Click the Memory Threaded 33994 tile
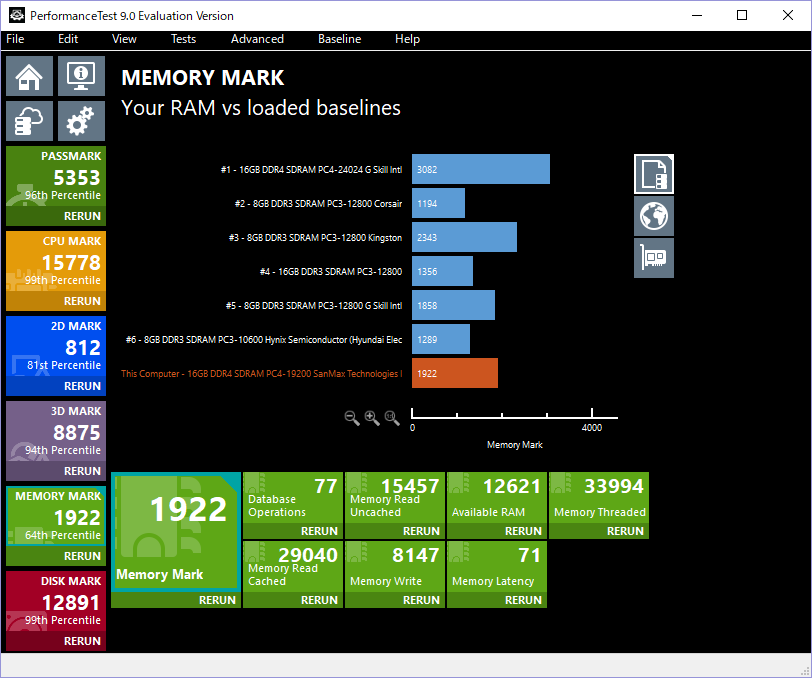The image size is (812, 678). (x=599, y=497)
